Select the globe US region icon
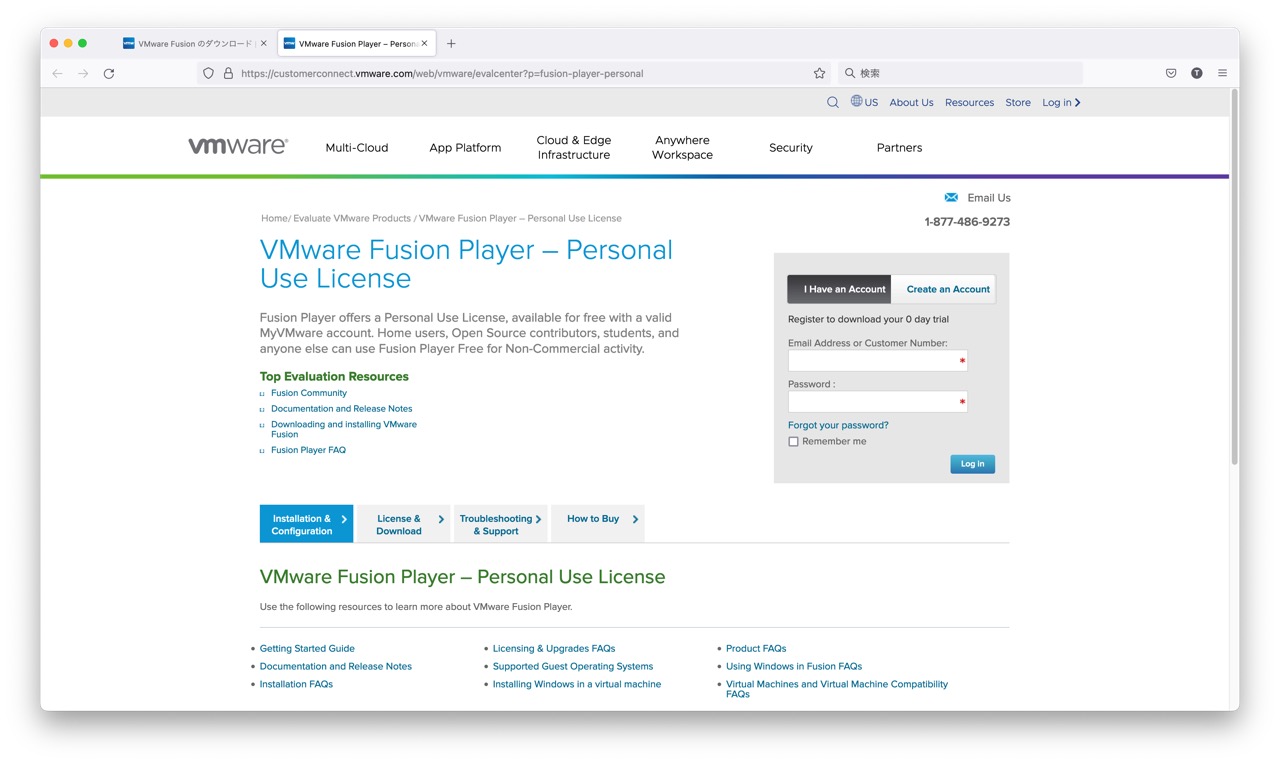 (x=857, y=101)
